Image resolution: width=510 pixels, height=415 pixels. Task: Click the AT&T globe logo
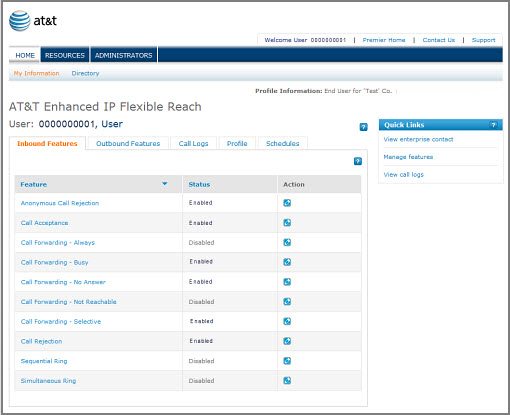(x=20, y=21)
